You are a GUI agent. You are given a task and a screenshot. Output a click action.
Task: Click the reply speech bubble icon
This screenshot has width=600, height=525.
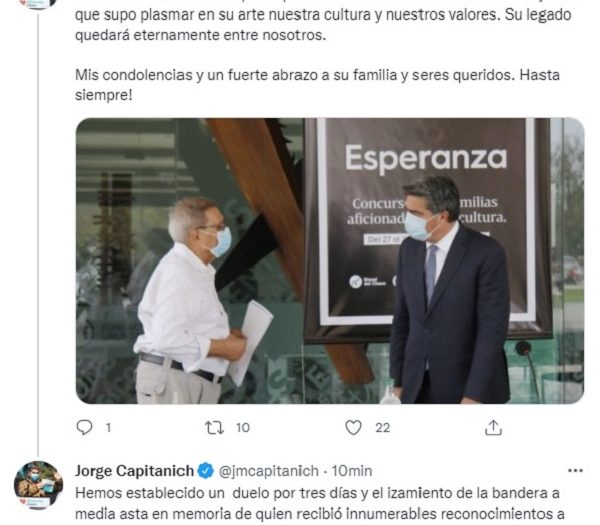[84, 427]
